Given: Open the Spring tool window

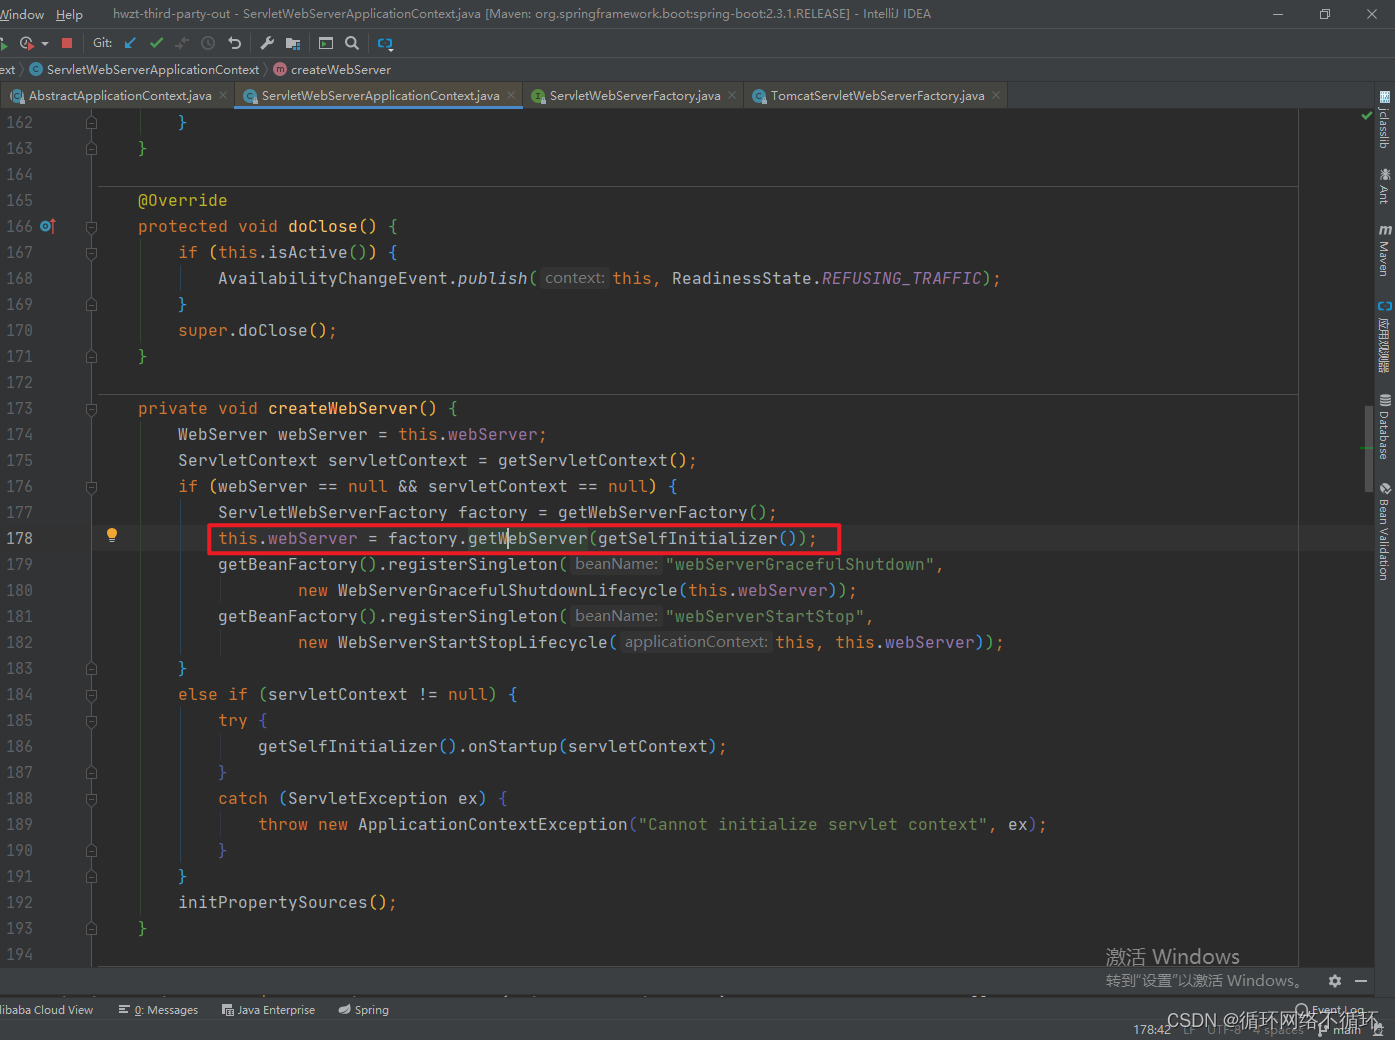Looking at the screenshot, I should (362, 1010).
